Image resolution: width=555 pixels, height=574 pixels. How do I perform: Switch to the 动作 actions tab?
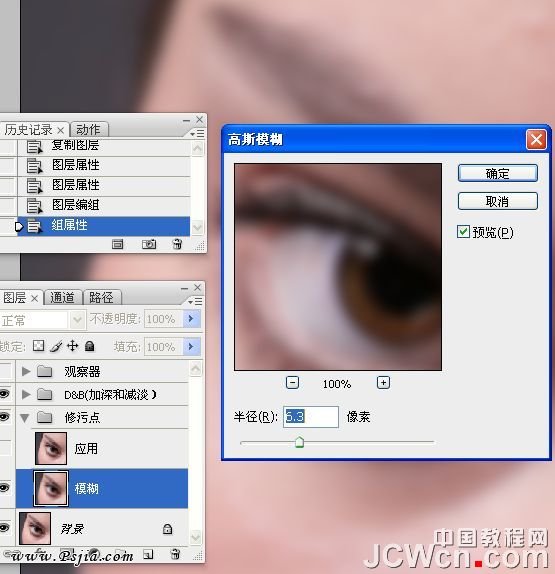[88, 130]
